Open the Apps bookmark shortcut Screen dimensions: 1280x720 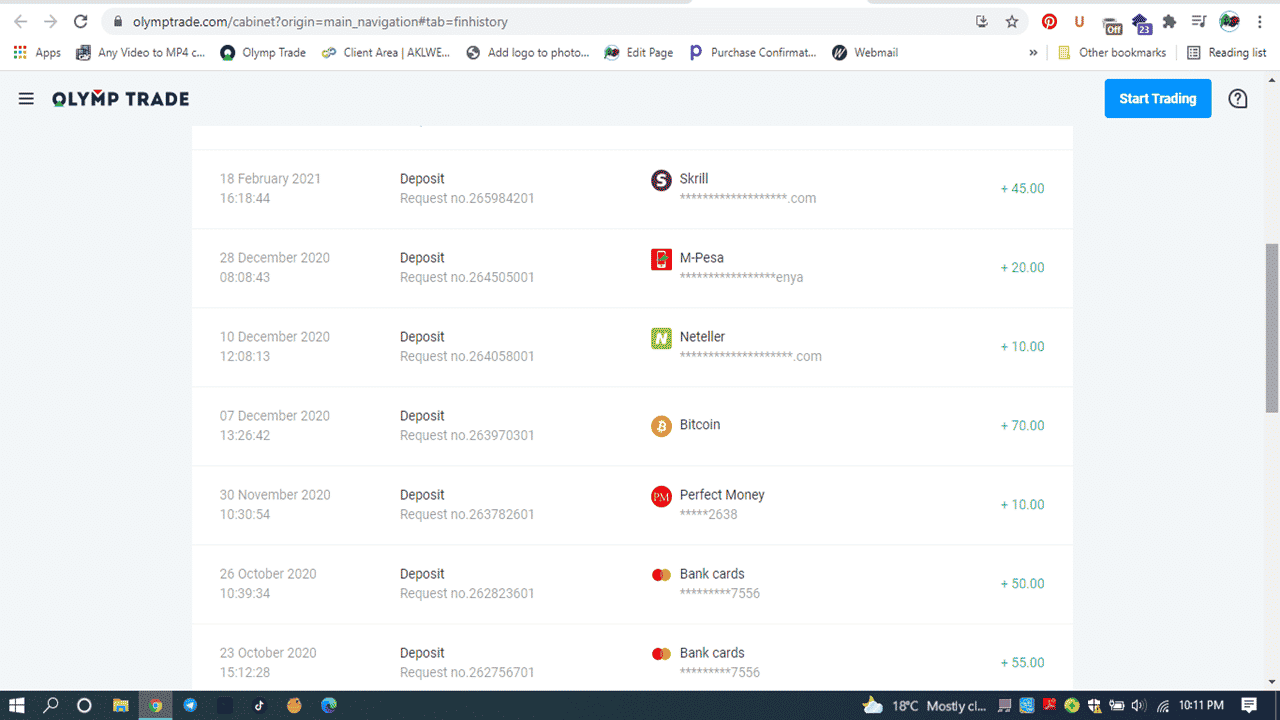pos(37,52)
